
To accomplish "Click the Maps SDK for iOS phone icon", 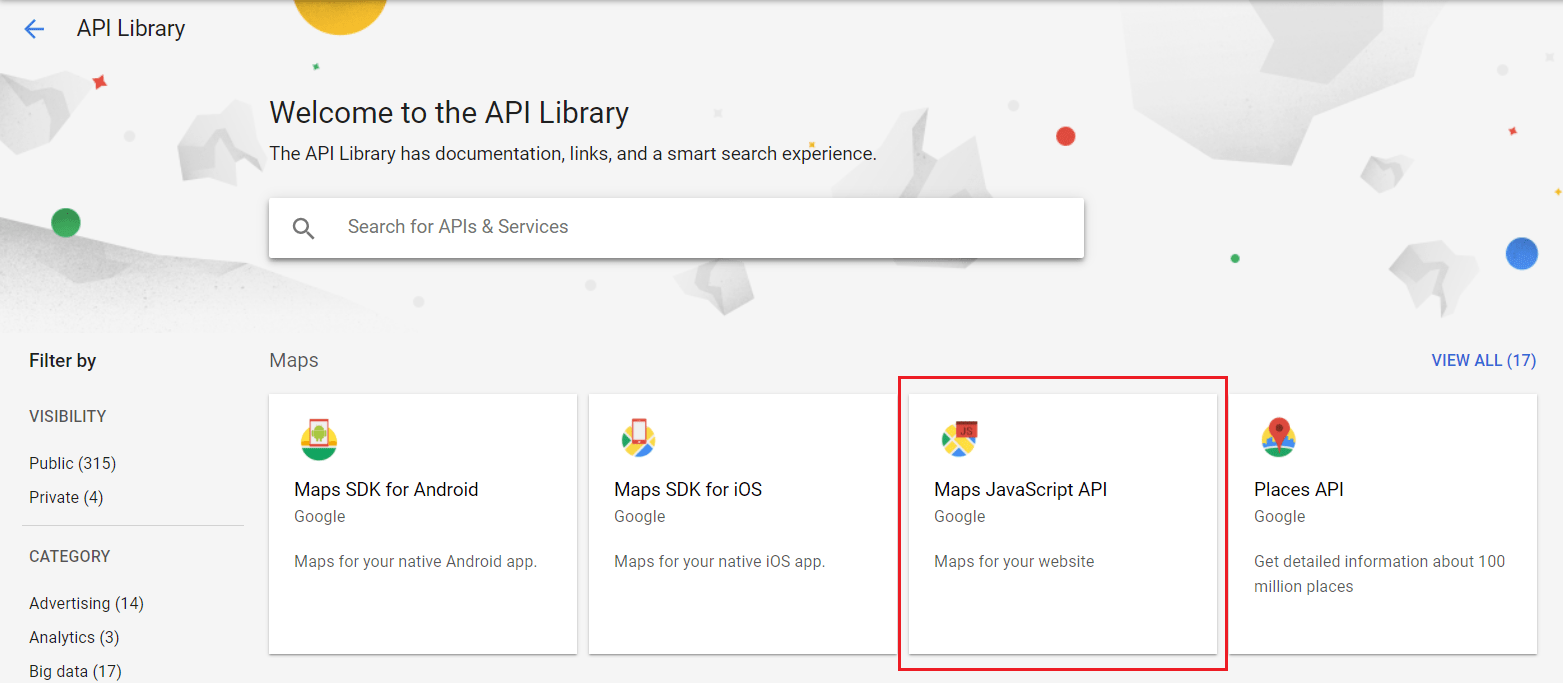I will coord(638,439).
